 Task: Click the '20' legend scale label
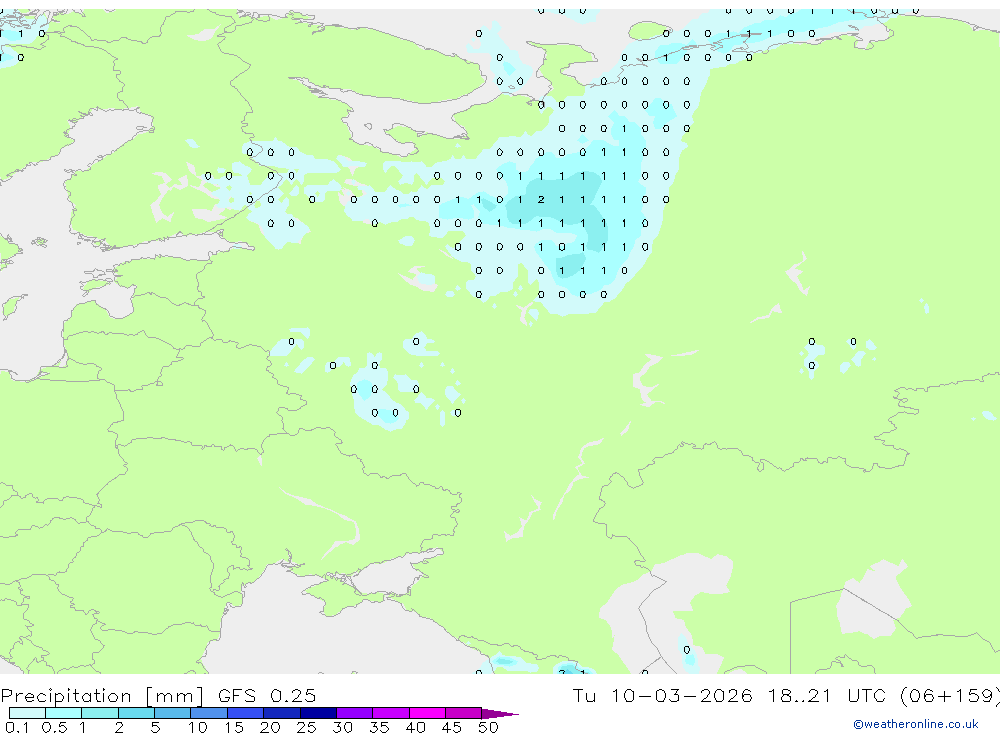pos(270,727)
